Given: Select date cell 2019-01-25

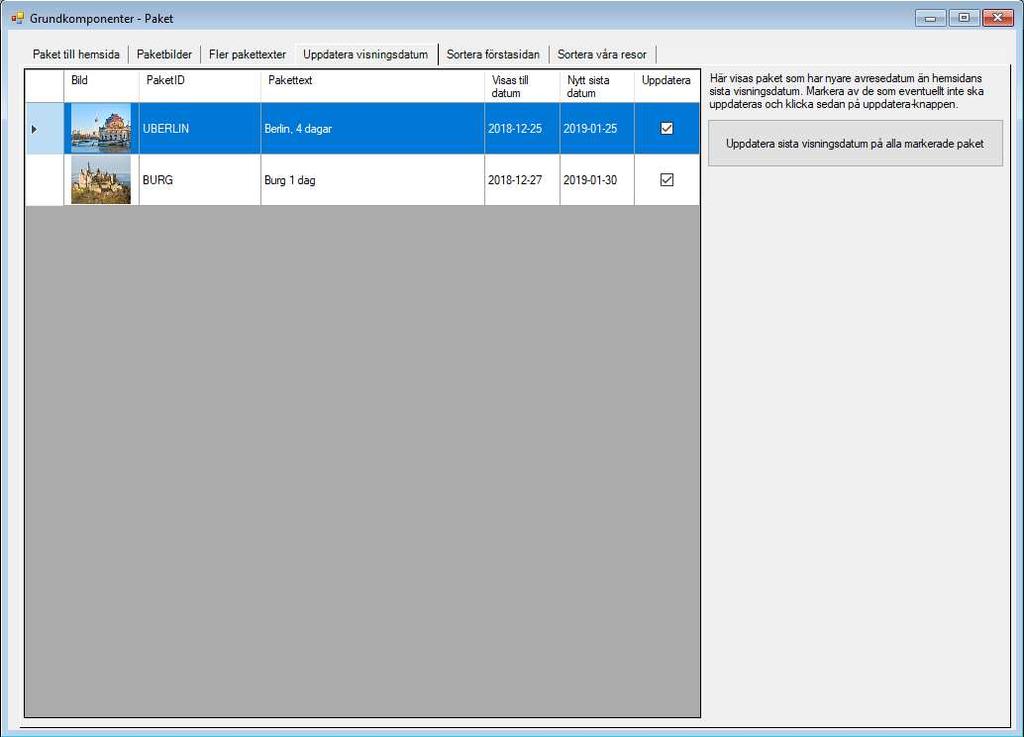Looking at the screenshot, I should coord(597,129).
